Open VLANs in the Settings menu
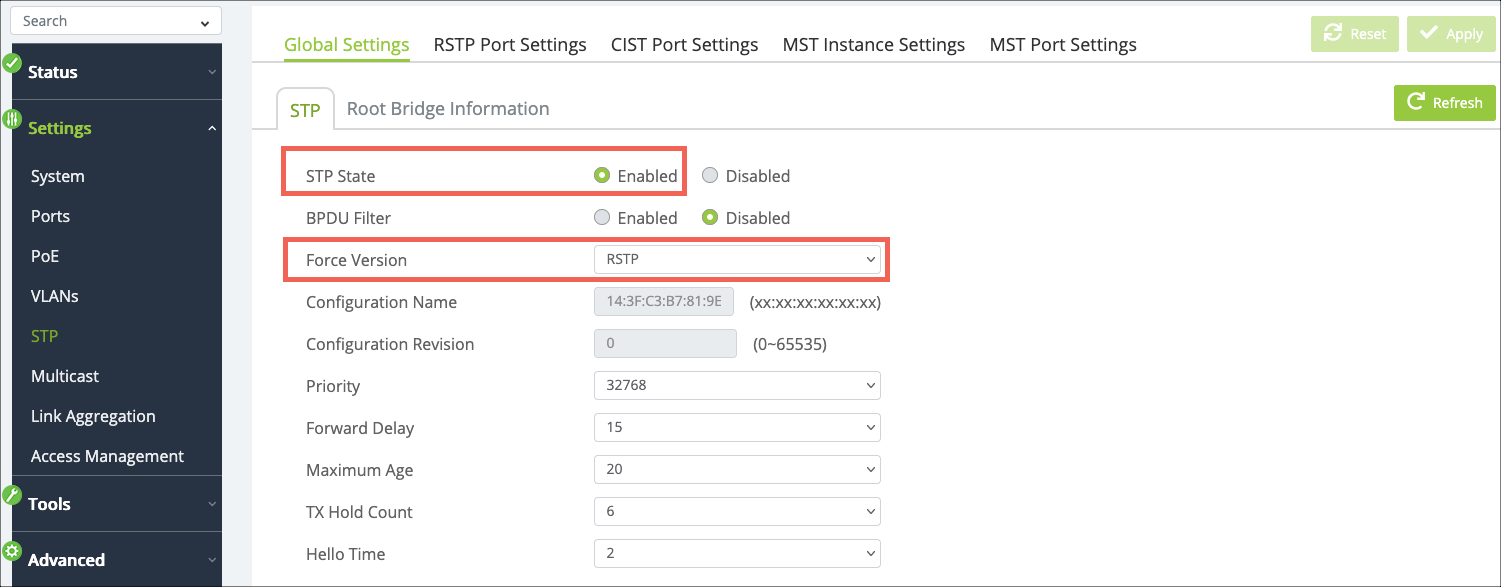1501x587 pixels. click(55, 296)
